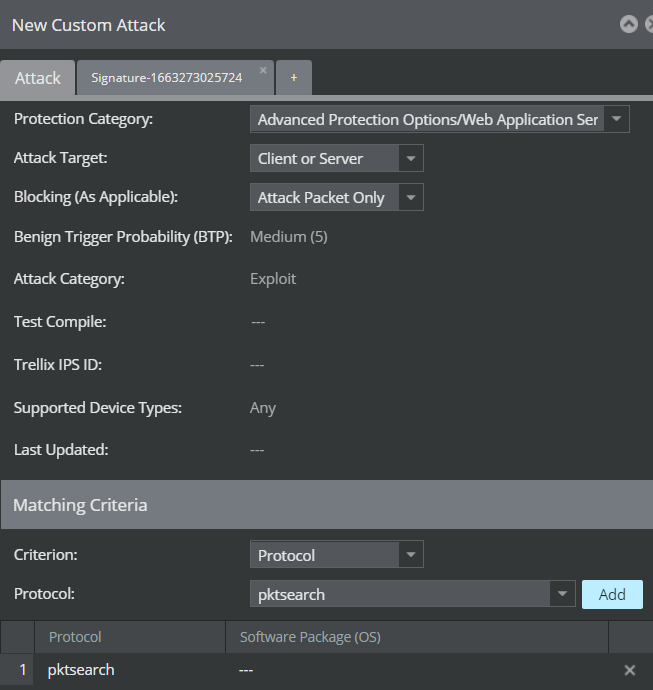Click the Add button for protocol
Screen dimensions: 653x690
click(612, 595)
